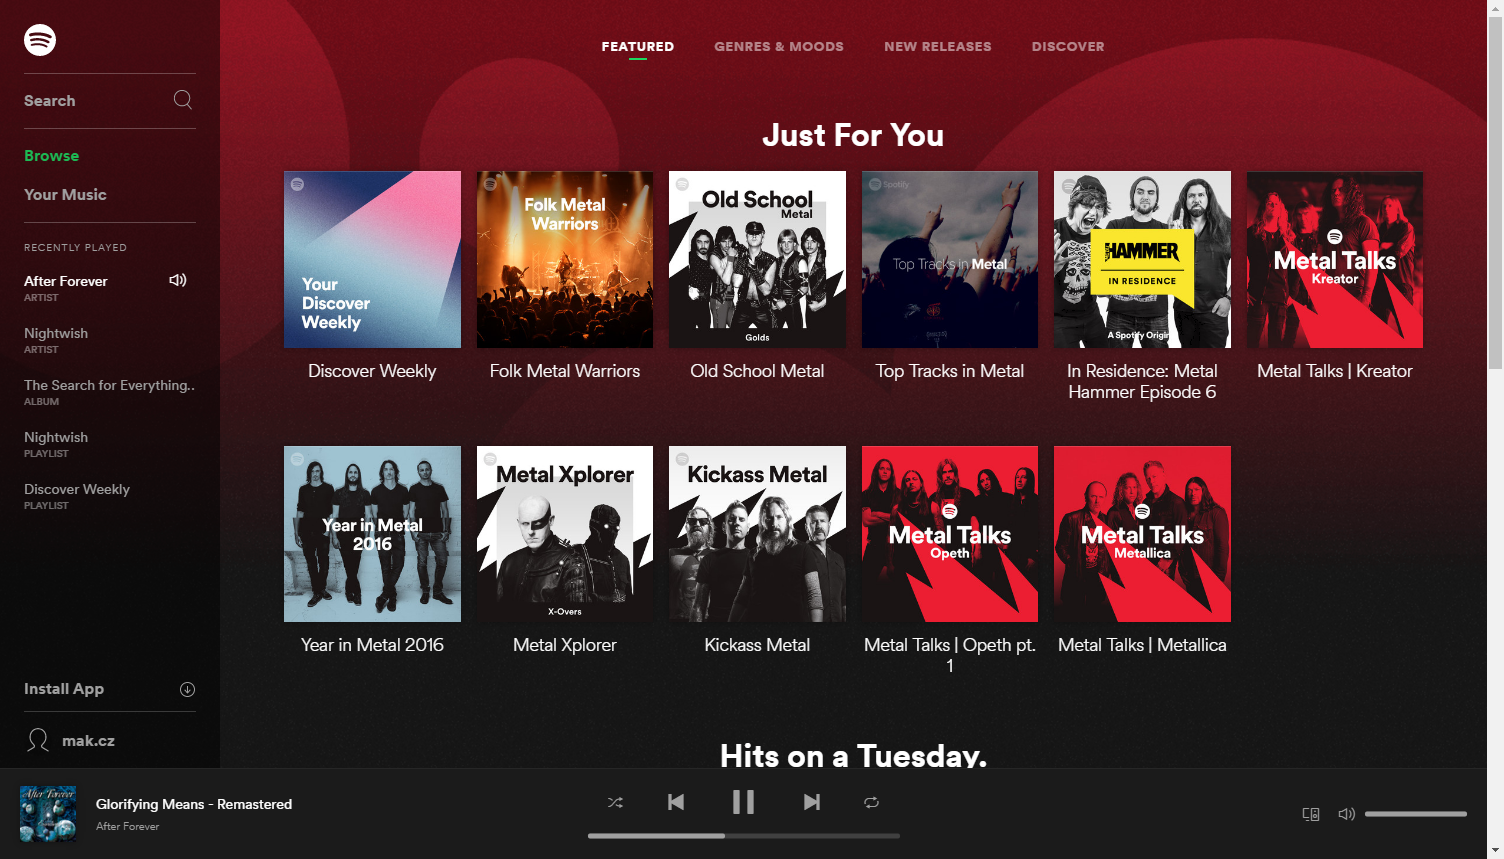Toggle shuffle playback
Image resolution: width=1504 pixels, height=859 pixels.
(615, 802)
